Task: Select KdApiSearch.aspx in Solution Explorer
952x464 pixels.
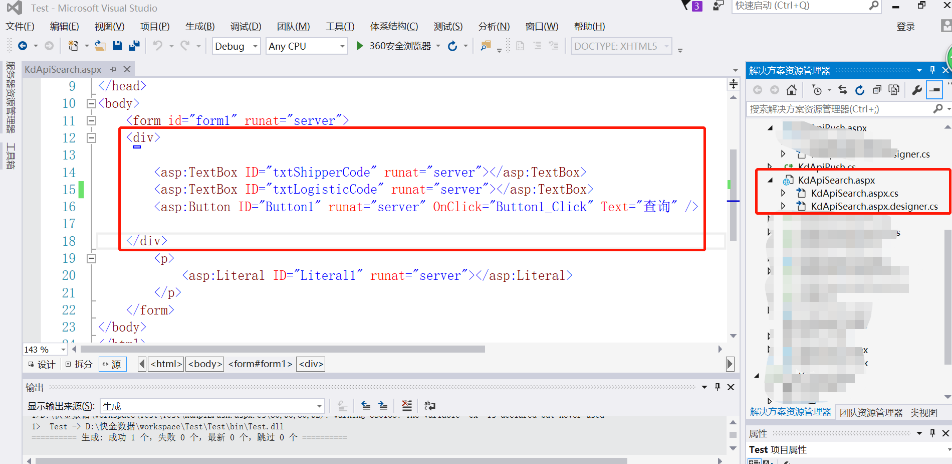Action: tap(836, 180)
